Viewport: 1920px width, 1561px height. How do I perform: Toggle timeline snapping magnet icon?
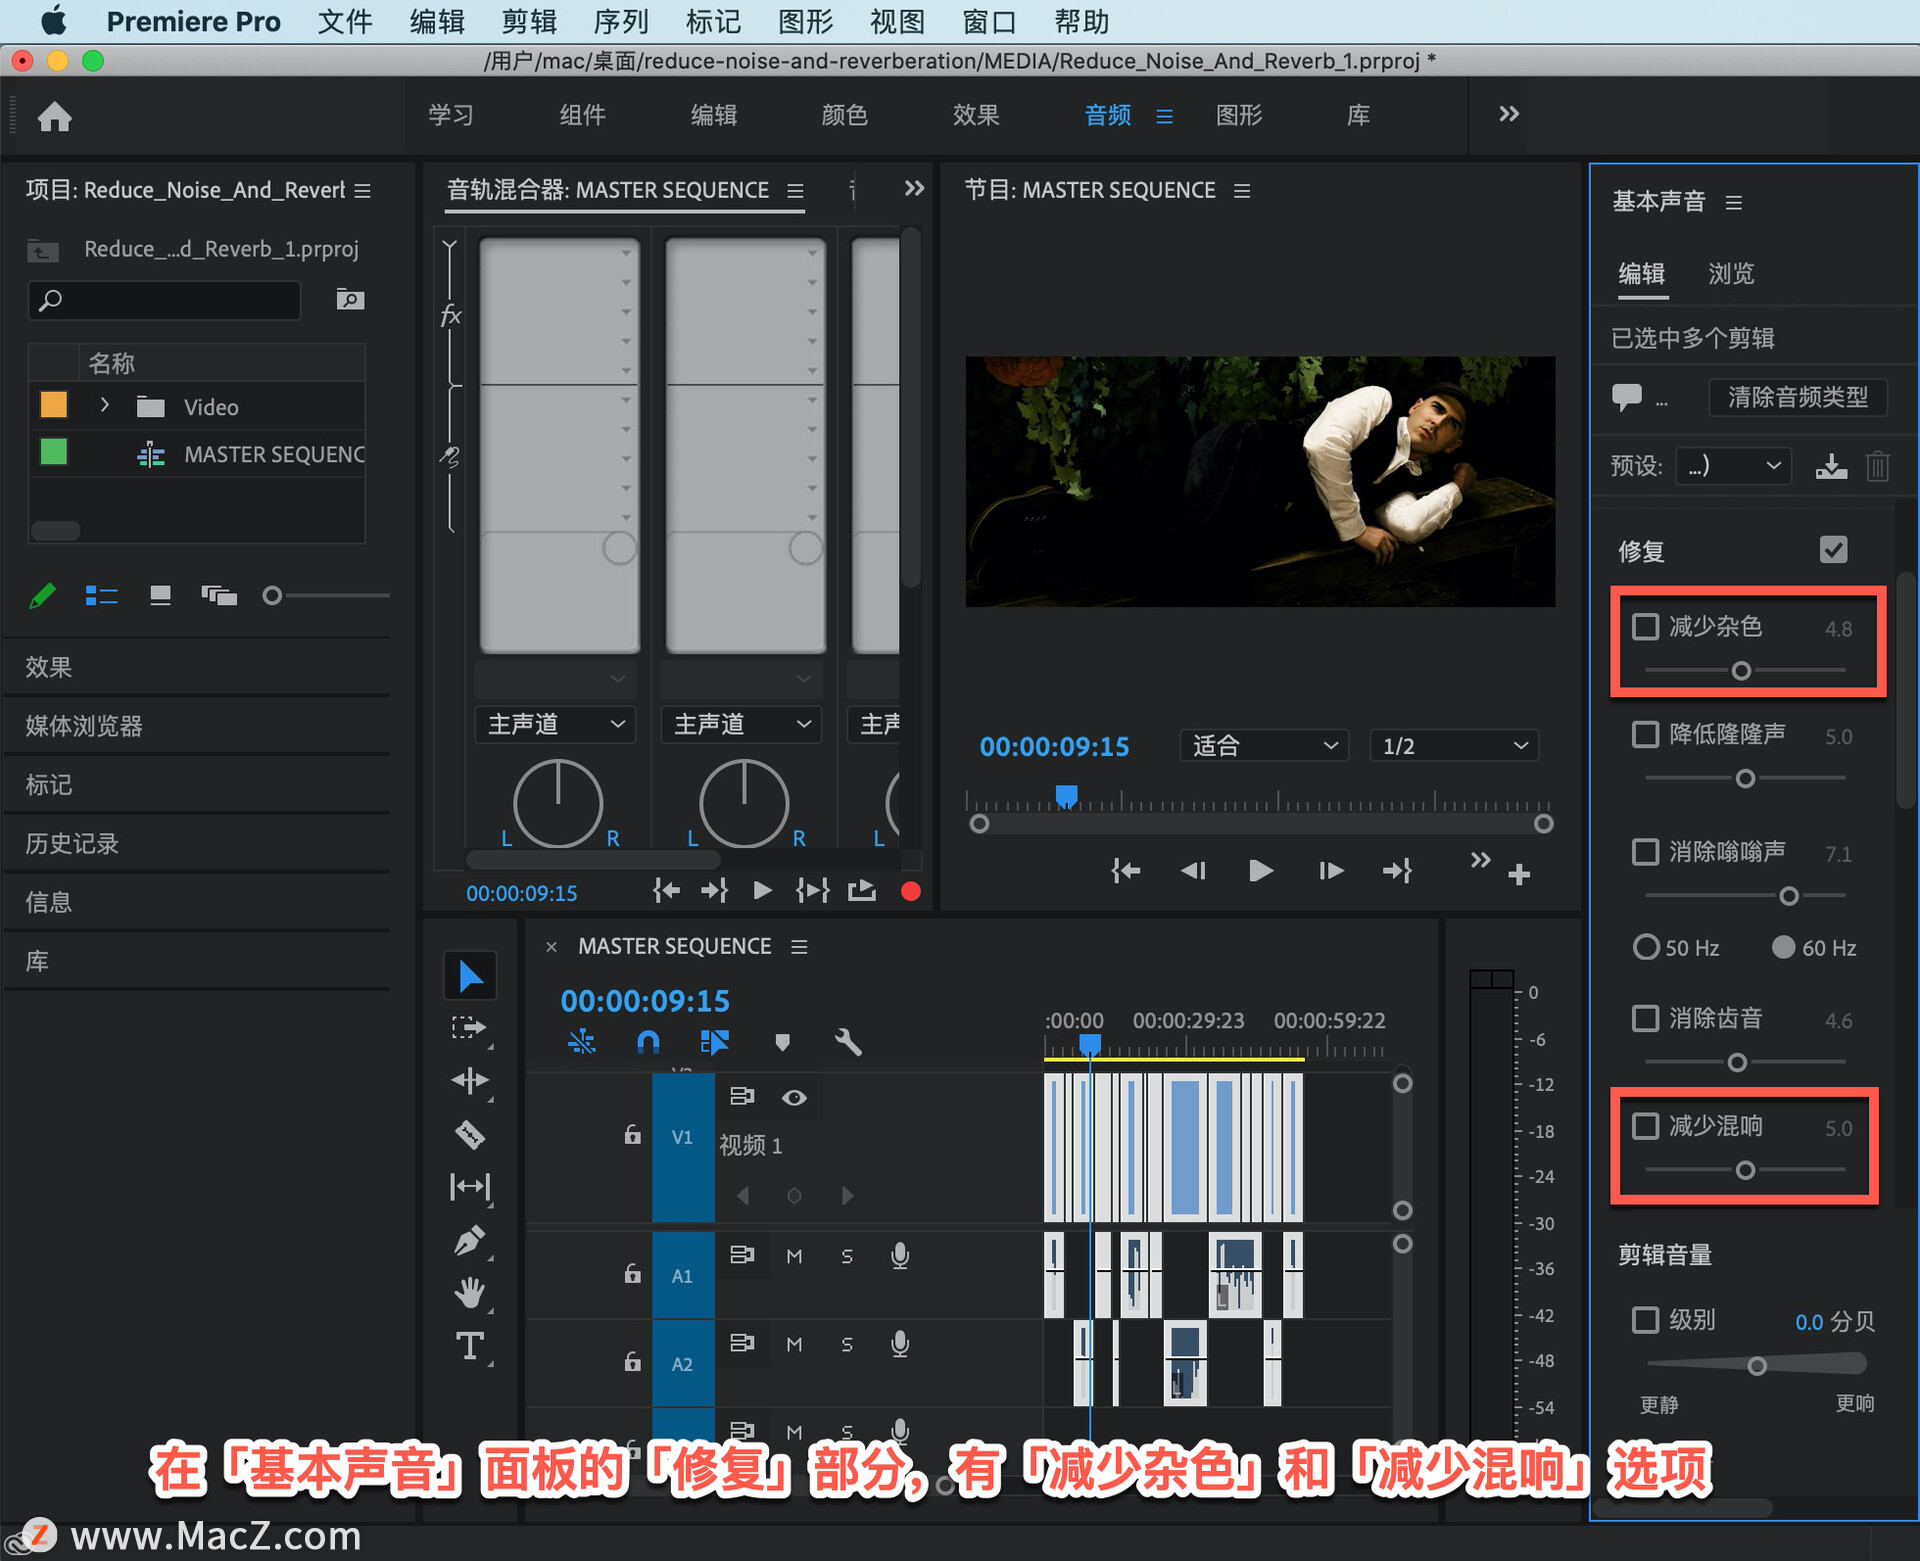[x=648, y=1042]
